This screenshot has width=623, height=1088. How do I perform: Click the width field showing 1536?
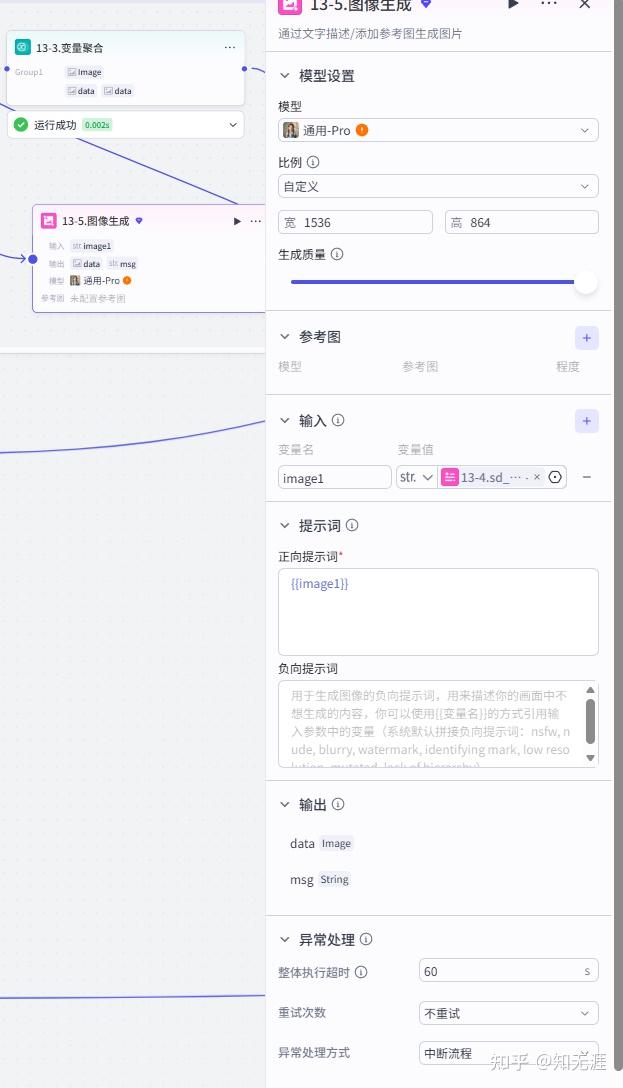(355, 222)
